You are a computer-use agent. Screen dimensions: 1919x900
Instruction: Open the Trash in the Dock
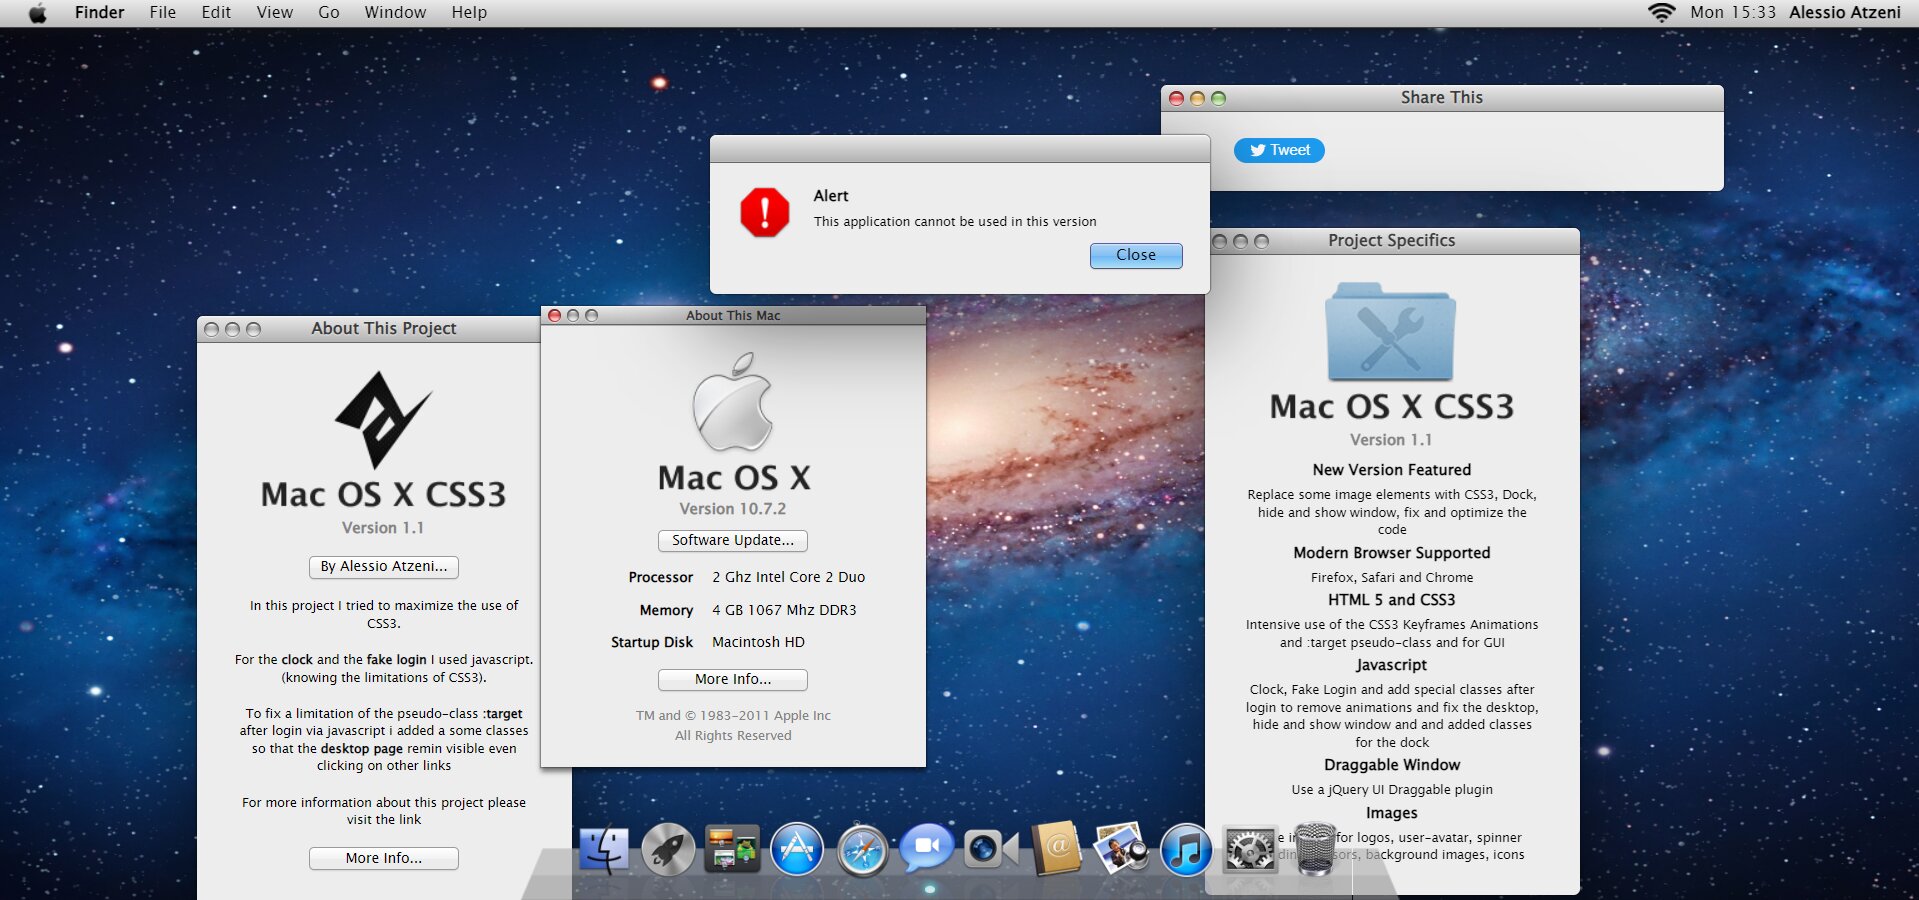[x=1315, y=850]
